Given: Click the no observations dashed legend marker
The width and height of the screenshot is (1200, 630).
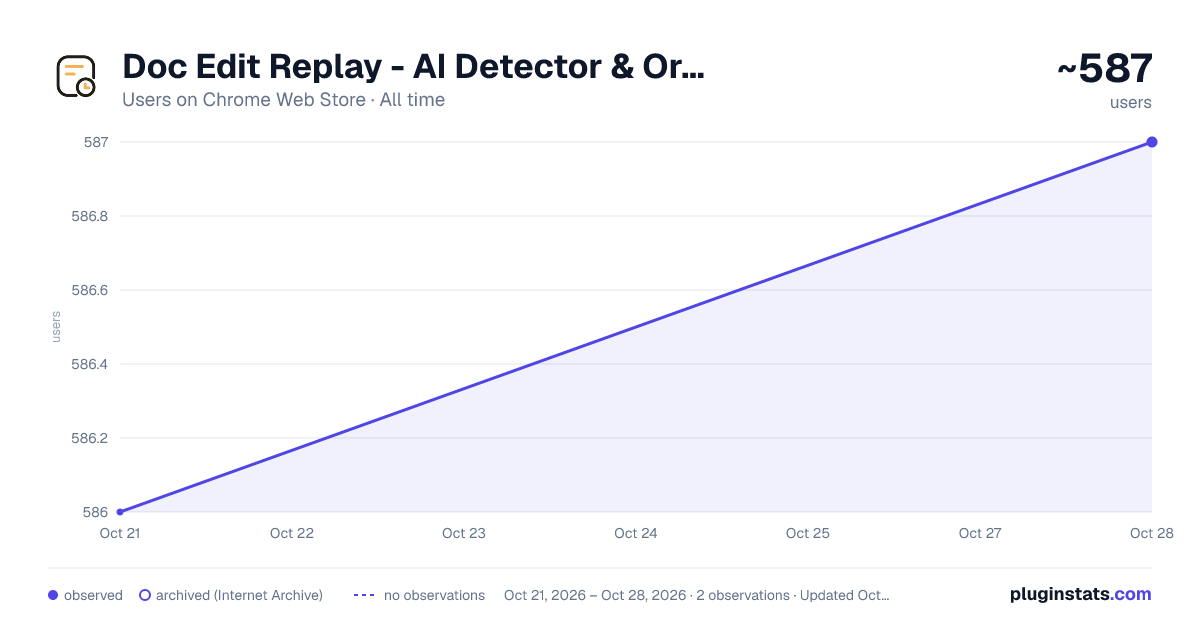Looking at the screenshot, I should point(364,595).
